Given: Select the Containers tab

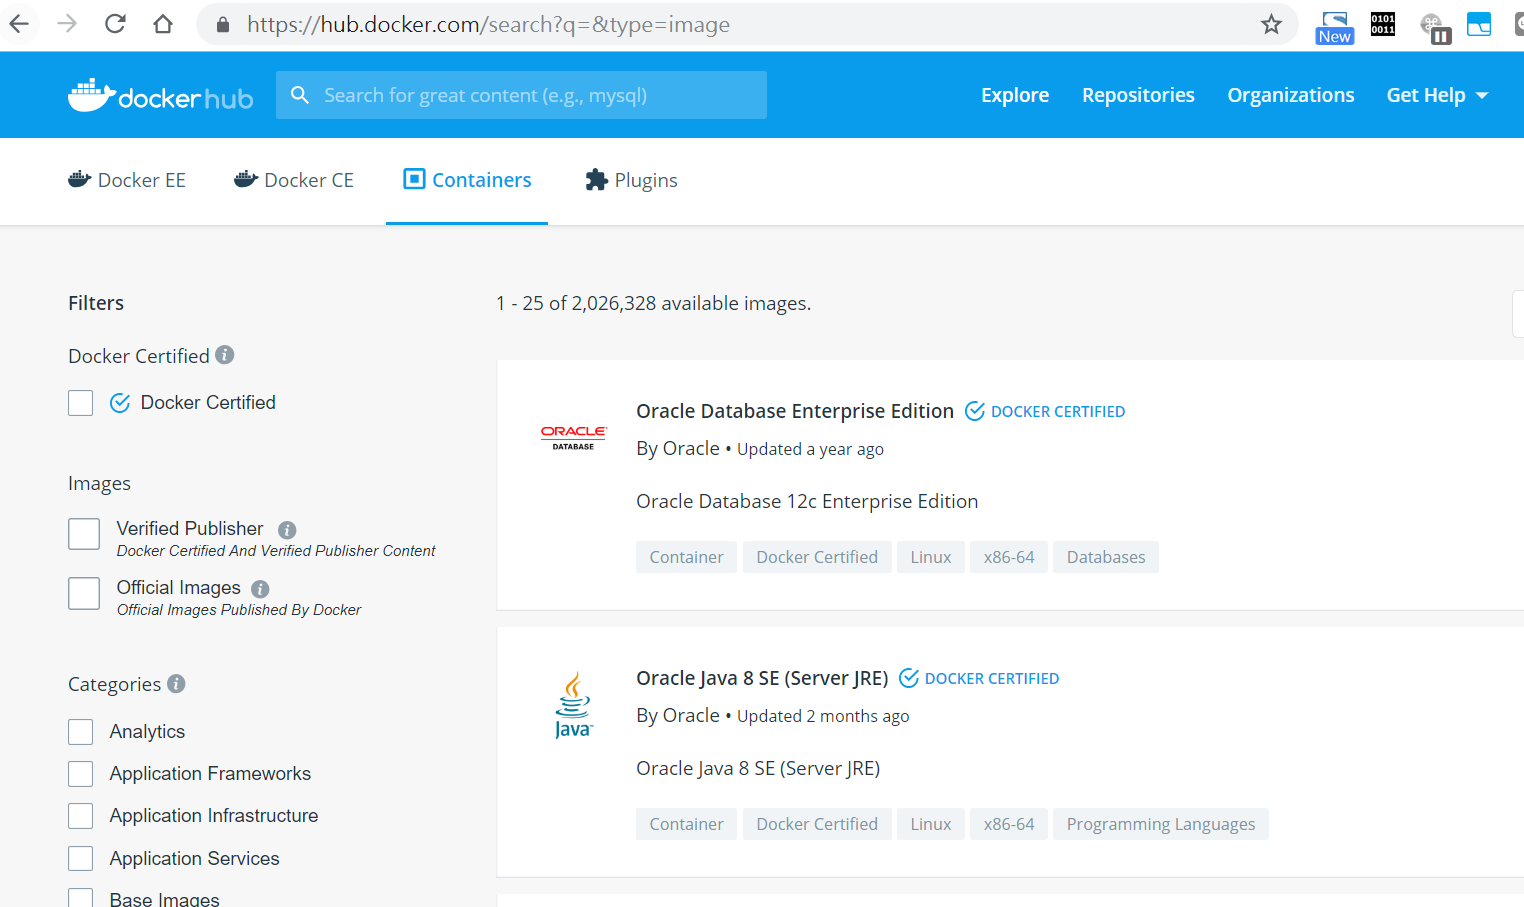Looking at the screenshot, I should click(x=467, y=180).
